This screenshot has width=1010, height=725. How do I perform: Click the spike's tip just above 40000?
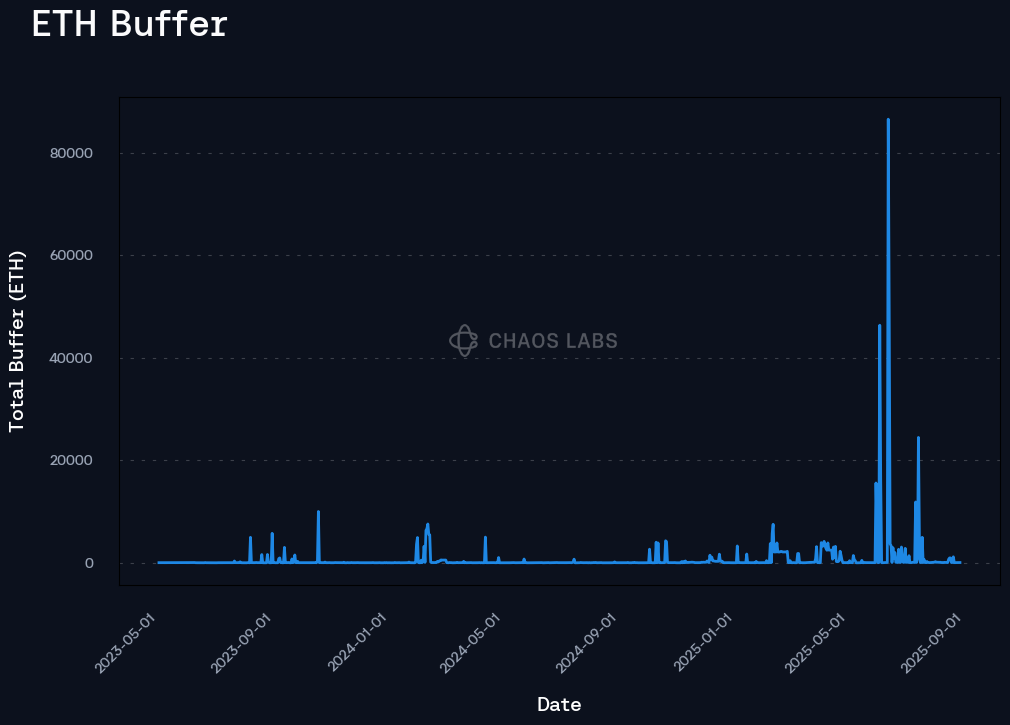point(880,325)
